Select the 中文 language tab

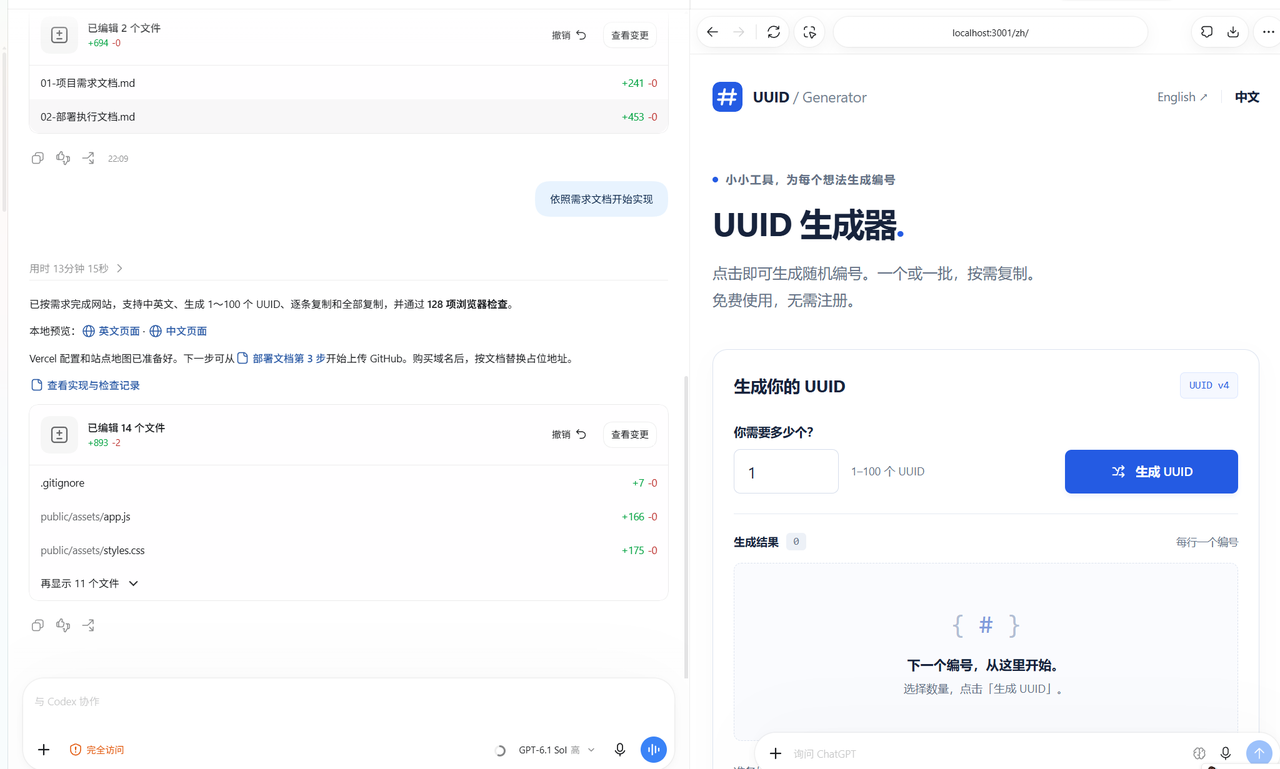pos(1247,97)
